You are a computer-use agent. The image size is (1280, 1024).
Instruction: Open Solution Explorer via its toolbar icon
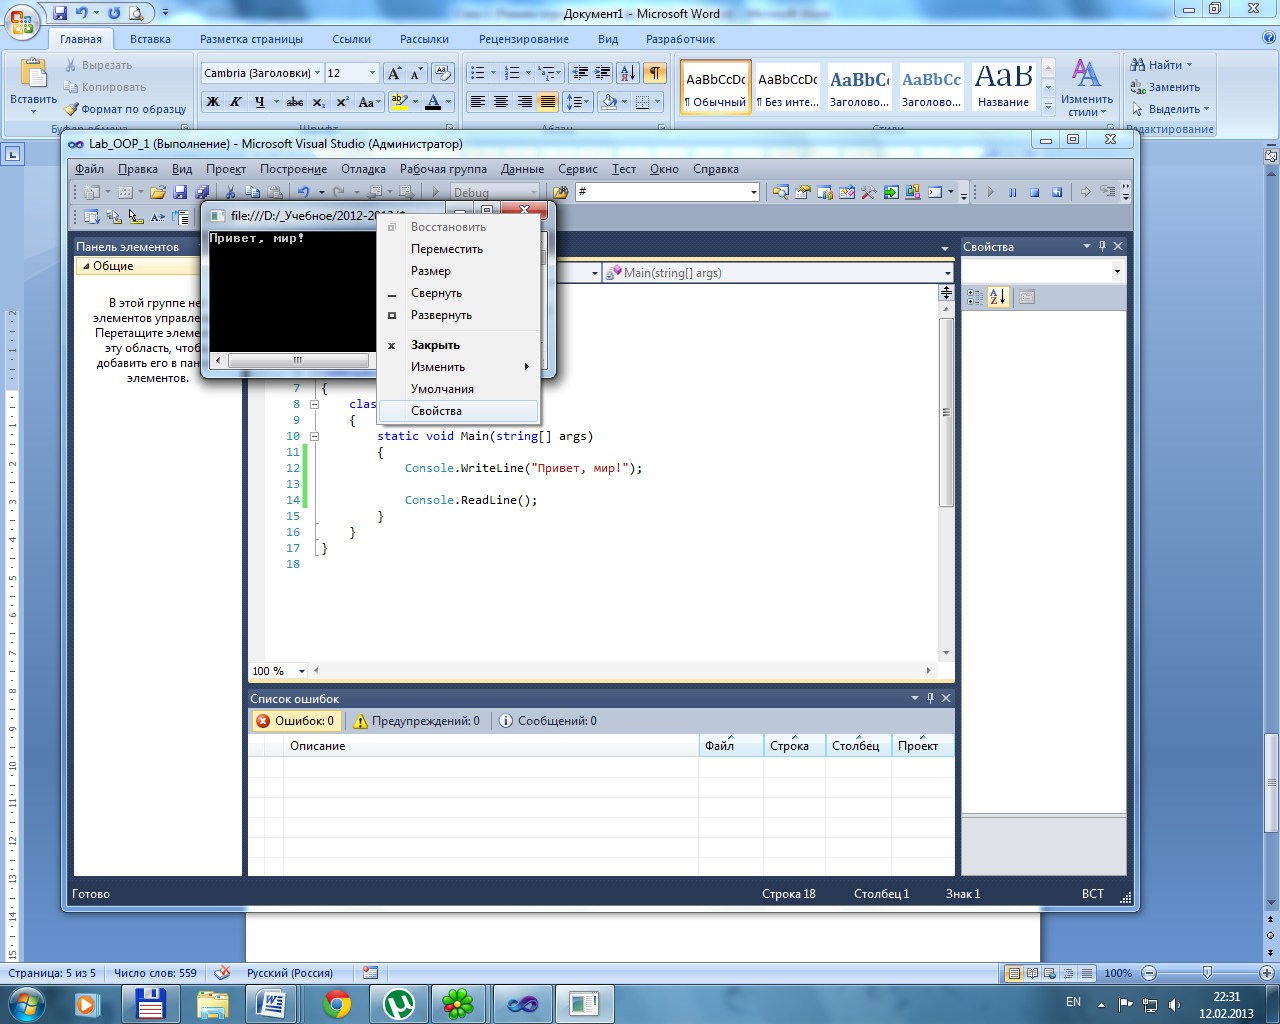pyautogui.click(x=780, y=192)
